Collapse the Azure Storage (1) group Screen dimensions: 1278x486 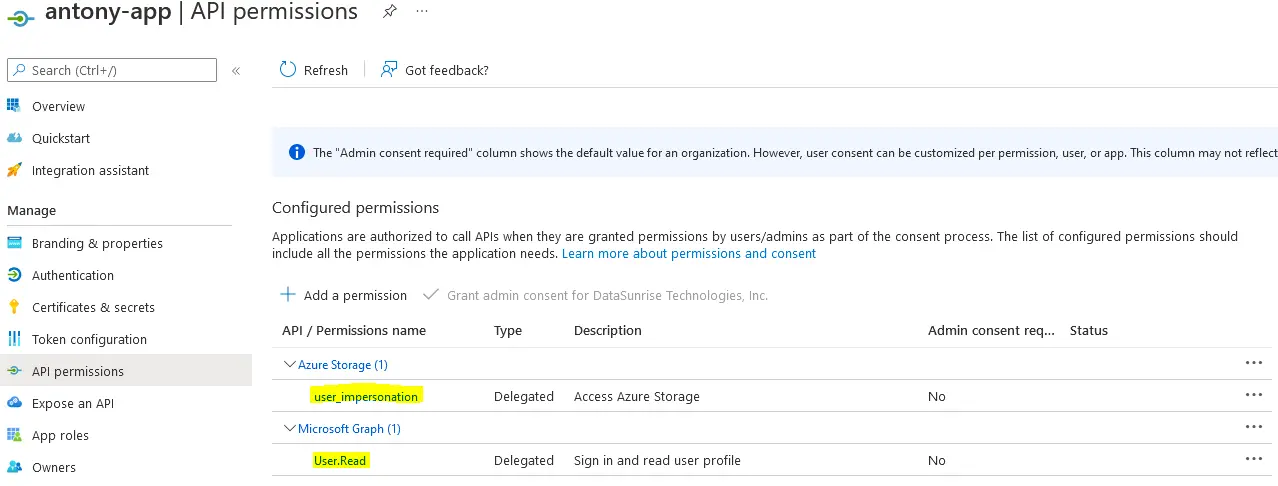point(290,365)
